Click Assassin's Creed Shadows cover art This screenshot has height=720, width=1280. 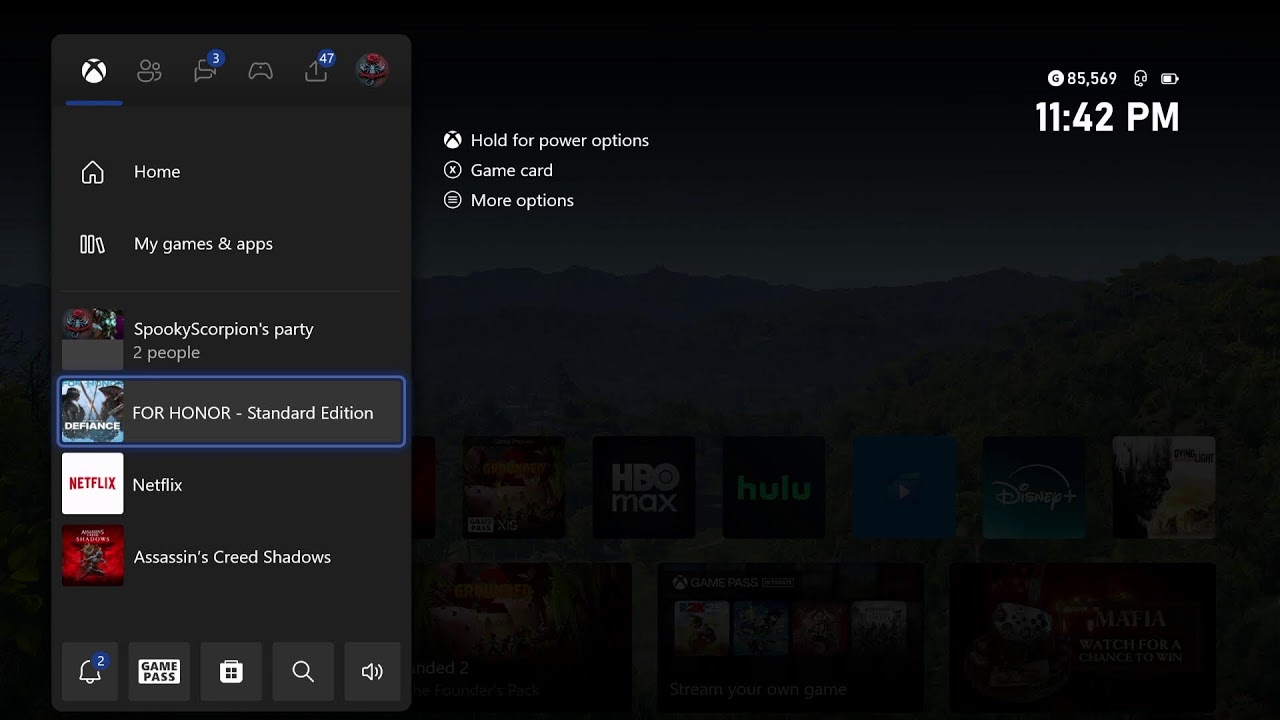[x=93, y=556]
